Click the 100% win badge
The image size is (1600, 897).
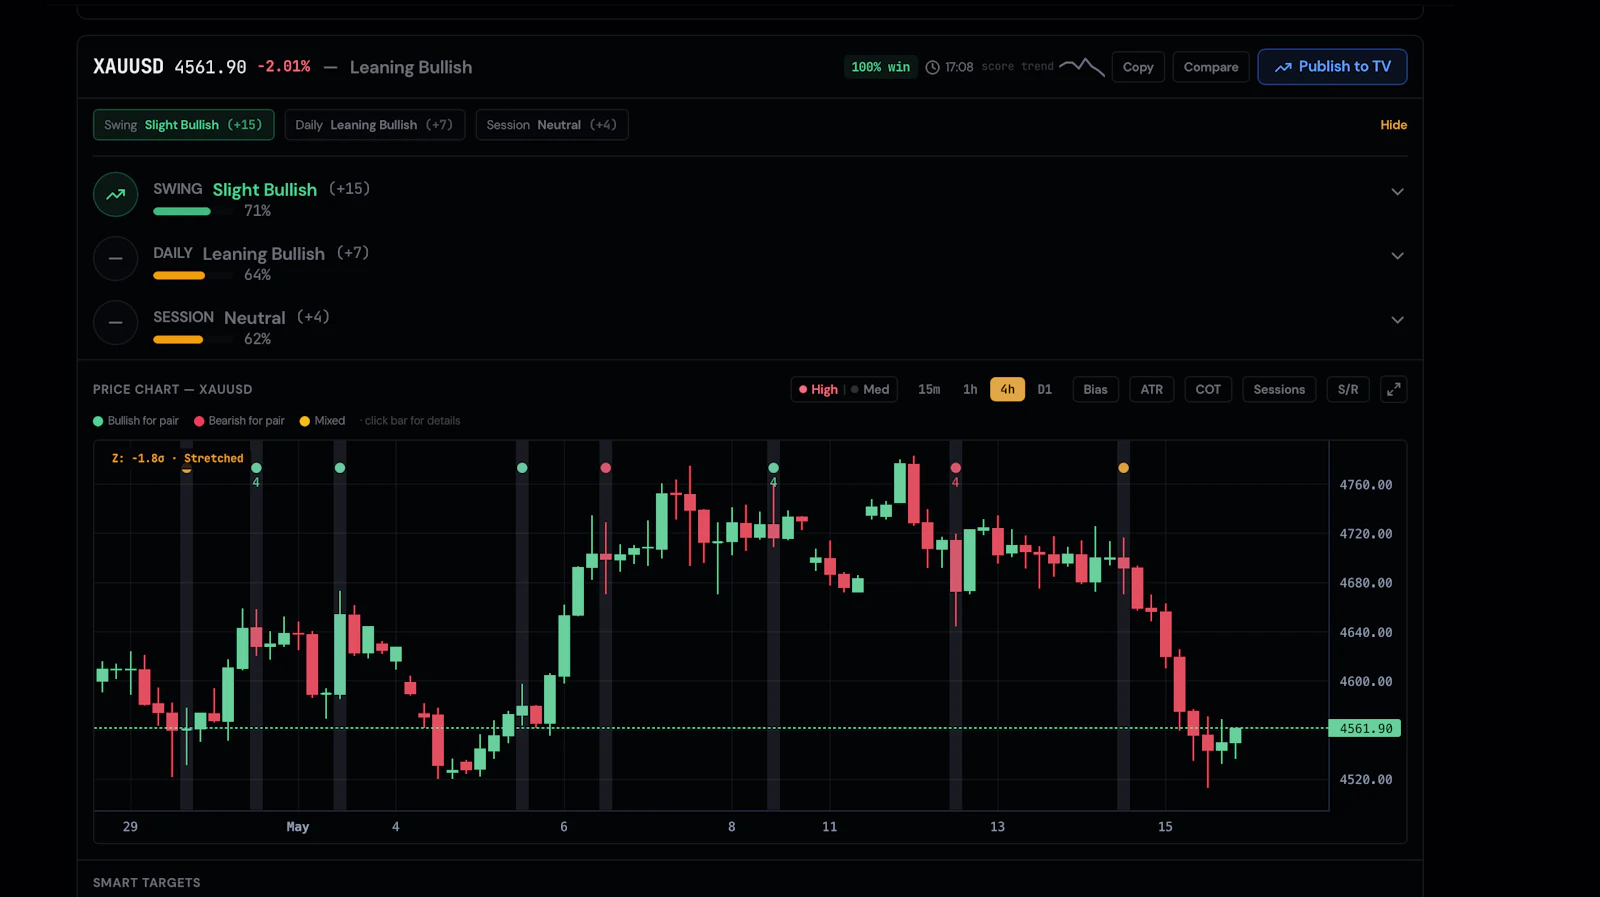(x=881, y=67)
